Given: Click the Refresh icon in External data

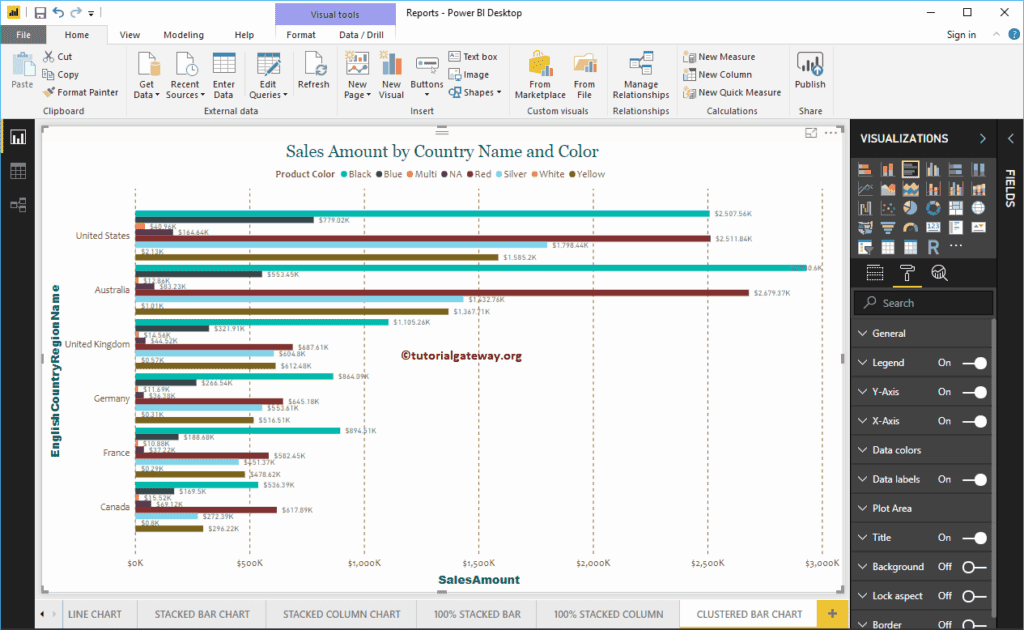Looking at the screenshot, I should tap(313, 70).
